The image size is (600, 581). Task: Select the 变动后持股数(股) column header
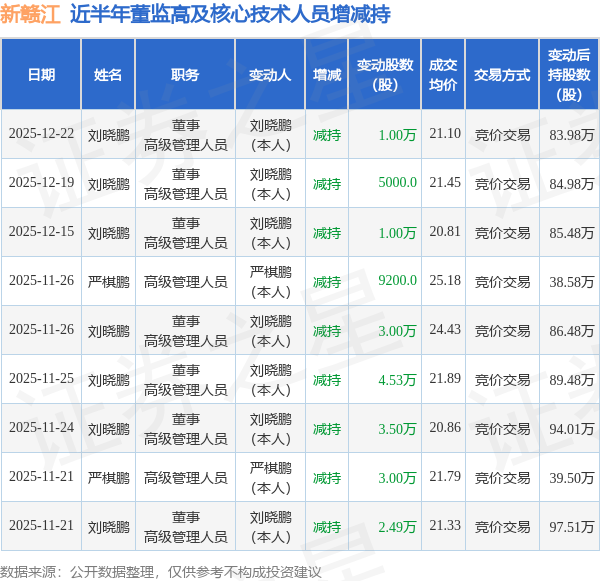pyautogui.click(x=569, y=74)
